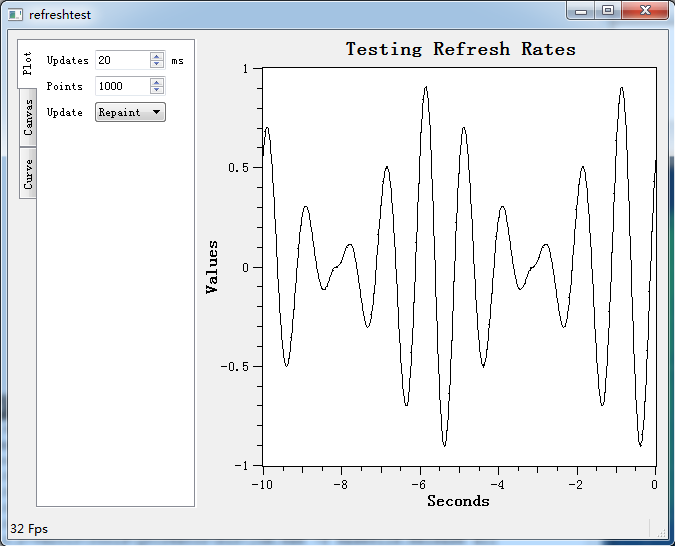Click the resize grip in status bar
This screenshot has height=546, width=675.
point(661,533)
